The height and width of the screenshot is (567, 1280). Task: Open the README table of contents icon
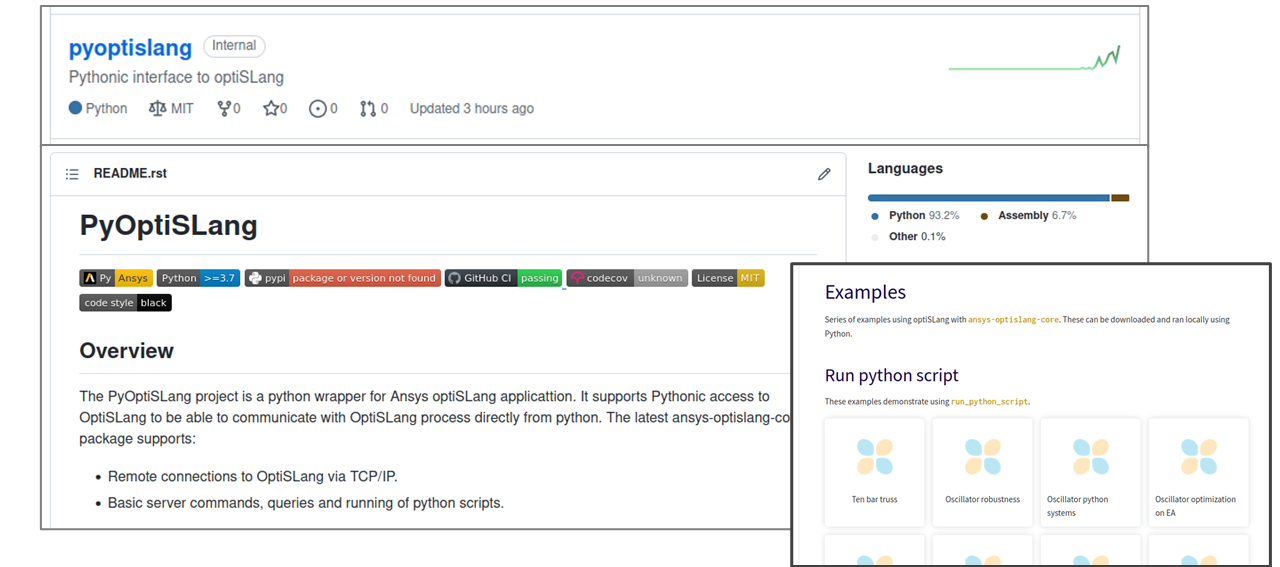pyautogui.click(x=72, y=174)
